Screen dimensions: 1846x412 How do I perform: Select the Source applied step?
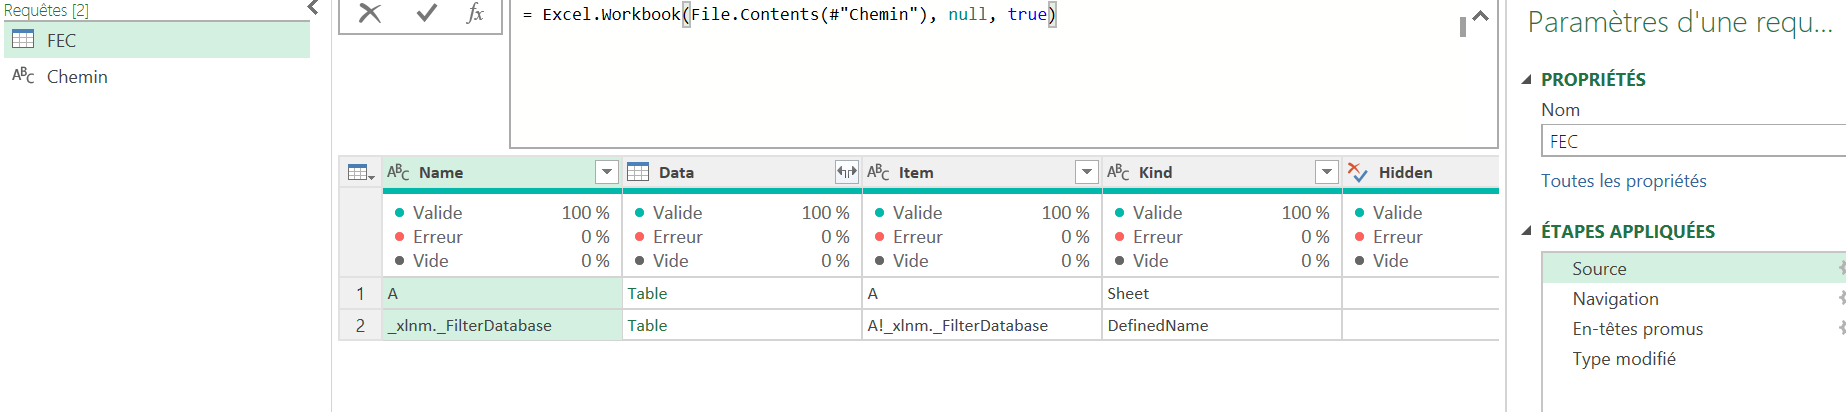[1694, 268]
